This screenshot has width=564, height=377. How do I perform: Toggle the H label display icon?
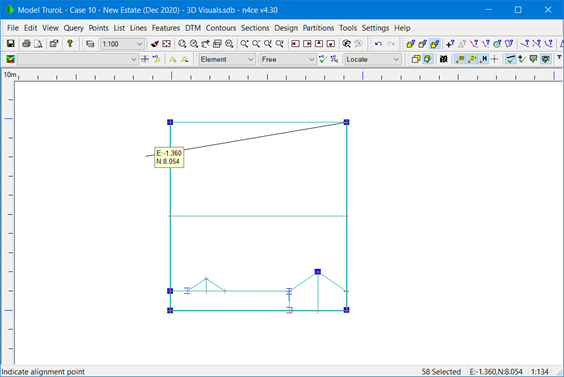click(484, 59)
